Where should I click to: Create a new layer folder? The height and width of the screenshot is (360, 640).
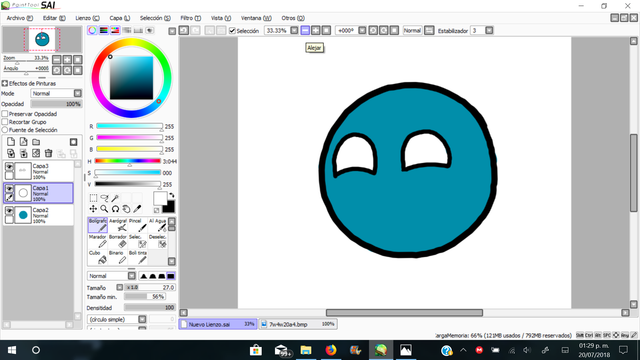click(x=36, y=142)
